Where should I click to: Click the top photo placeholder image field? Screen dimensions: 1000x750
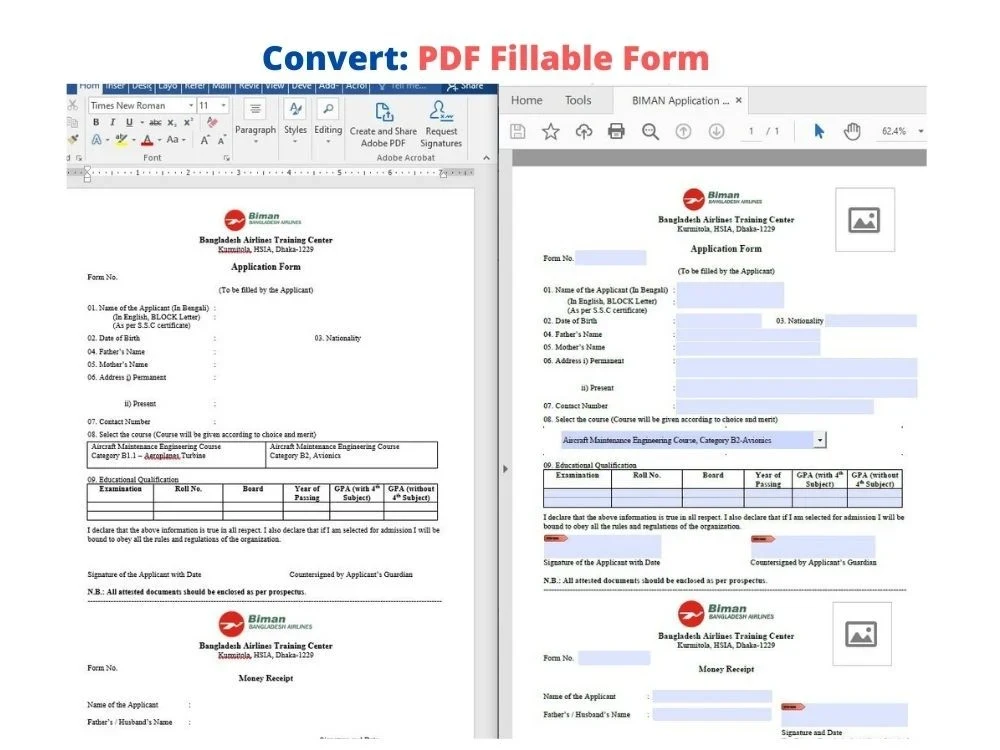point(865,220)
